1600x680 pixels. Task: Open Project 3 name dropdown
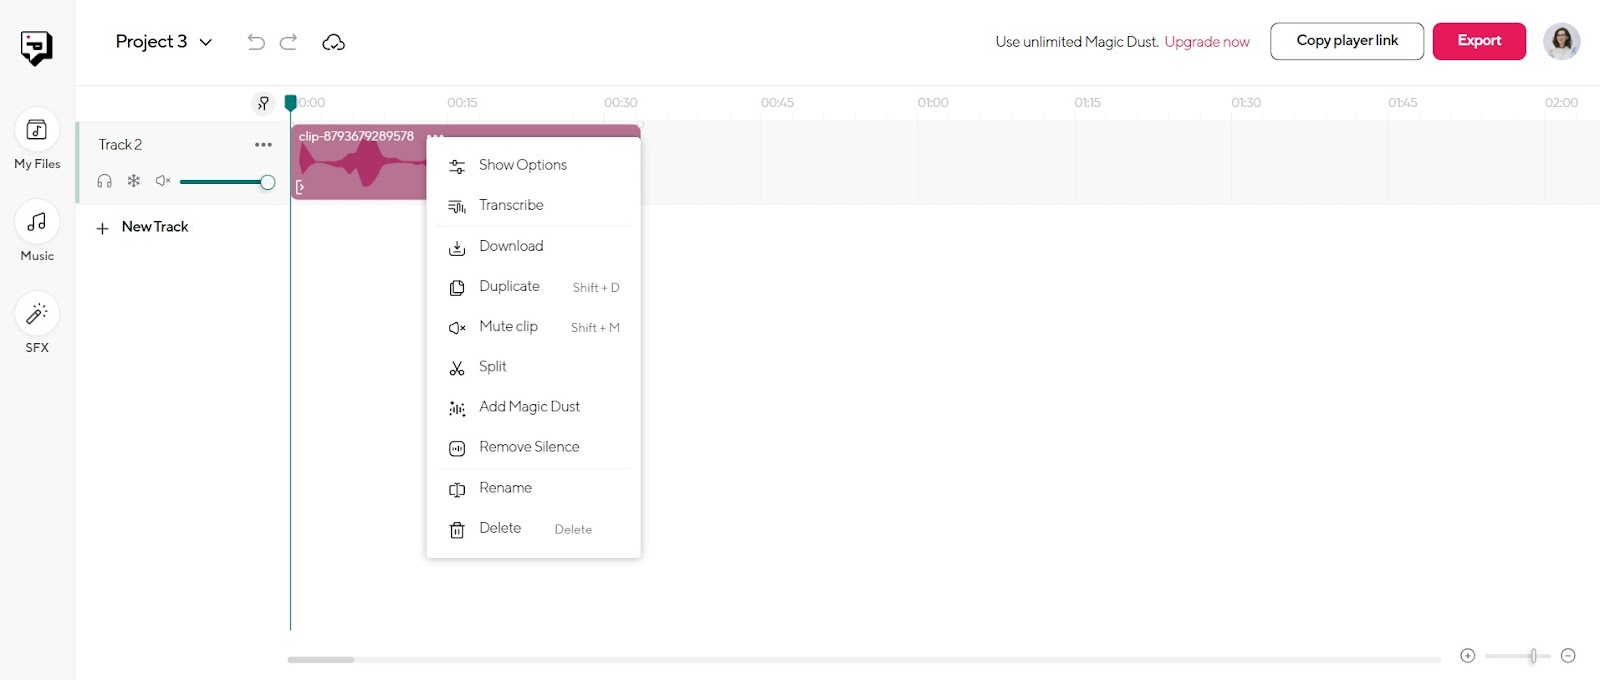click(x=164, y=42)
